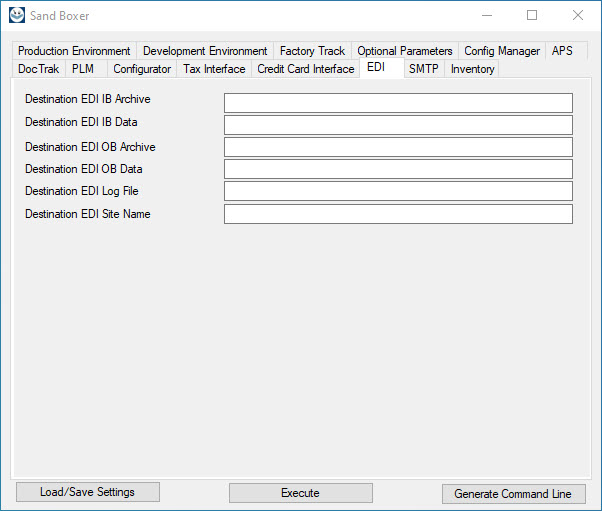Image resolution: width=602 pixels, height=511 pixels.
Task: Select the APS tab
Action: [562, 51]
